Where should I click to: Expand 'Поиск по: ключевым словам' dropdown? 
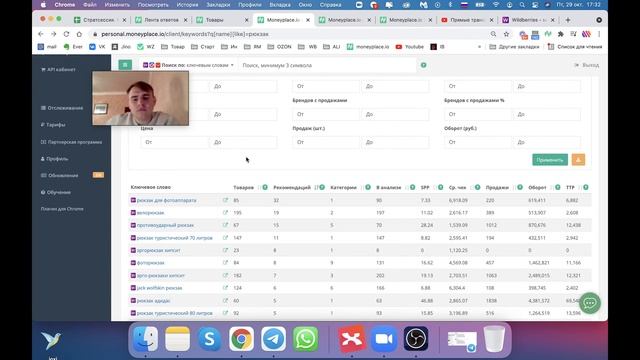(188, 65)
